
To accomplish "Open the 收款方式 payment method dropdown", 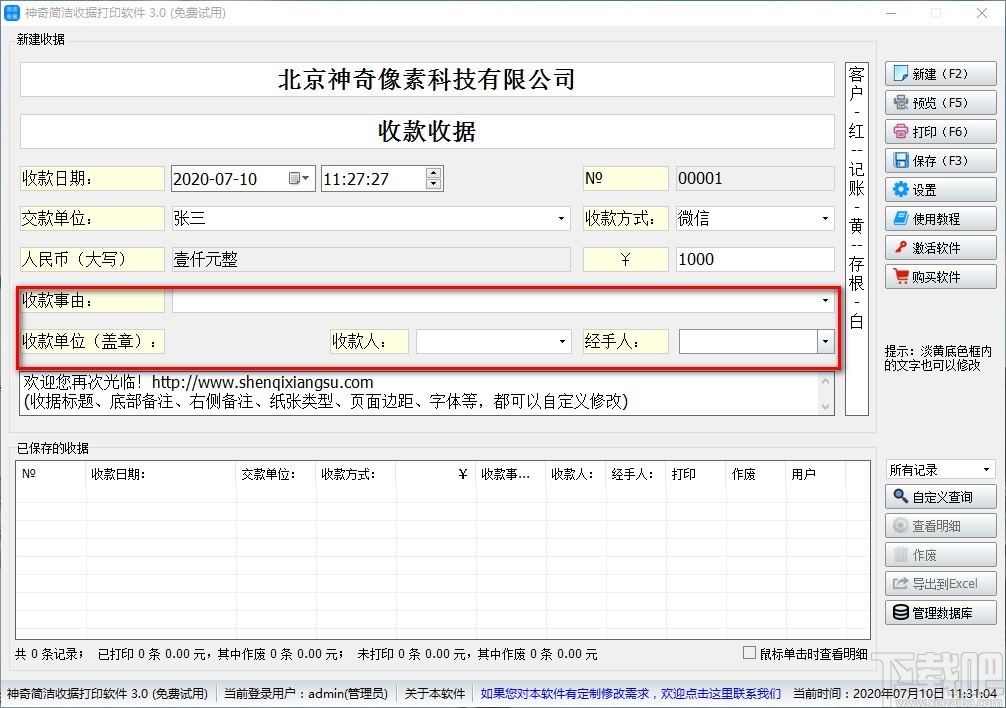I will [826, 218].
